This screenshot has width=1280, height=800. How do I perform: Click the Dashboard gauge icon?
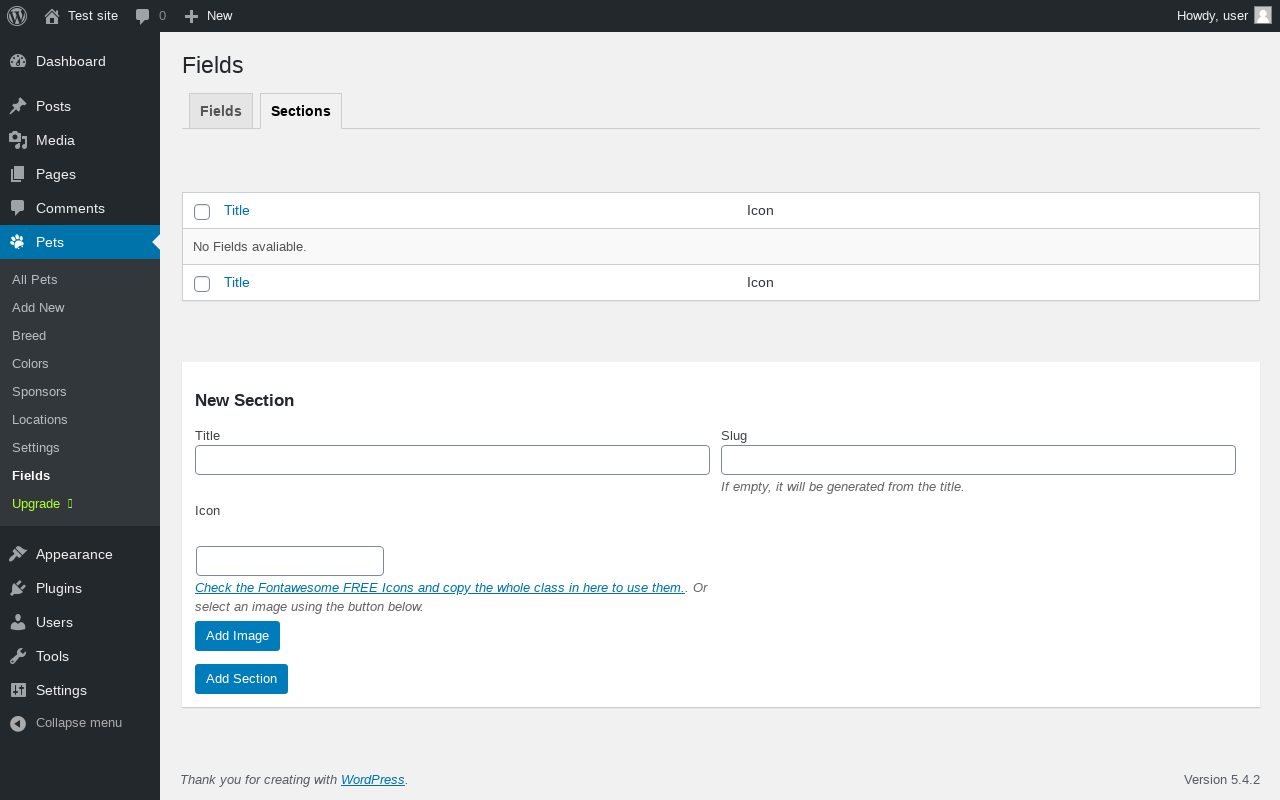click(18, 61)
